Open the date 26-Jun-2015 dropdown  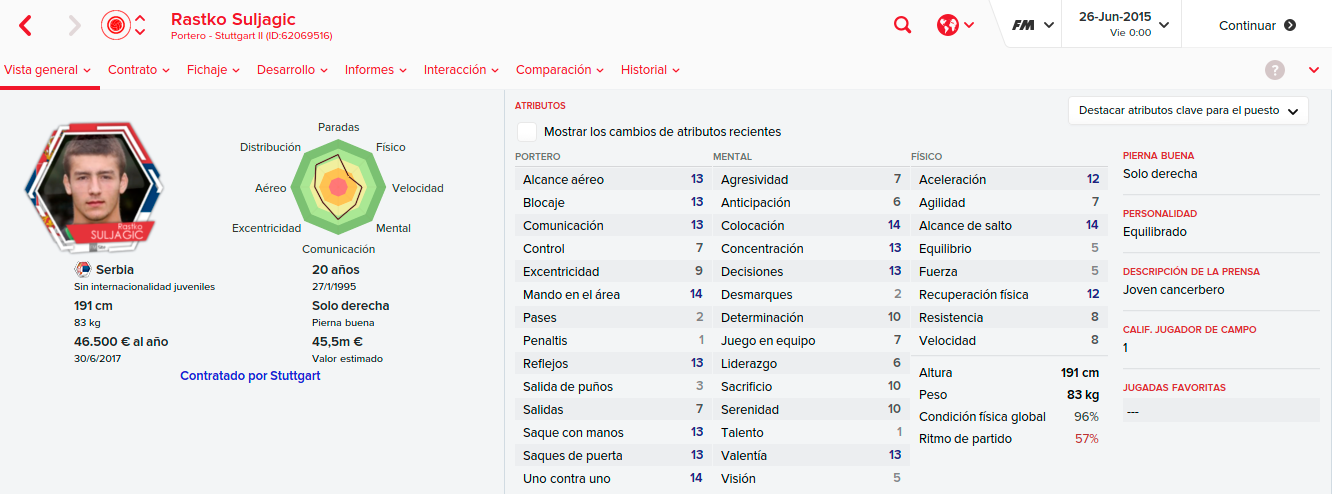pos(1120,24)
